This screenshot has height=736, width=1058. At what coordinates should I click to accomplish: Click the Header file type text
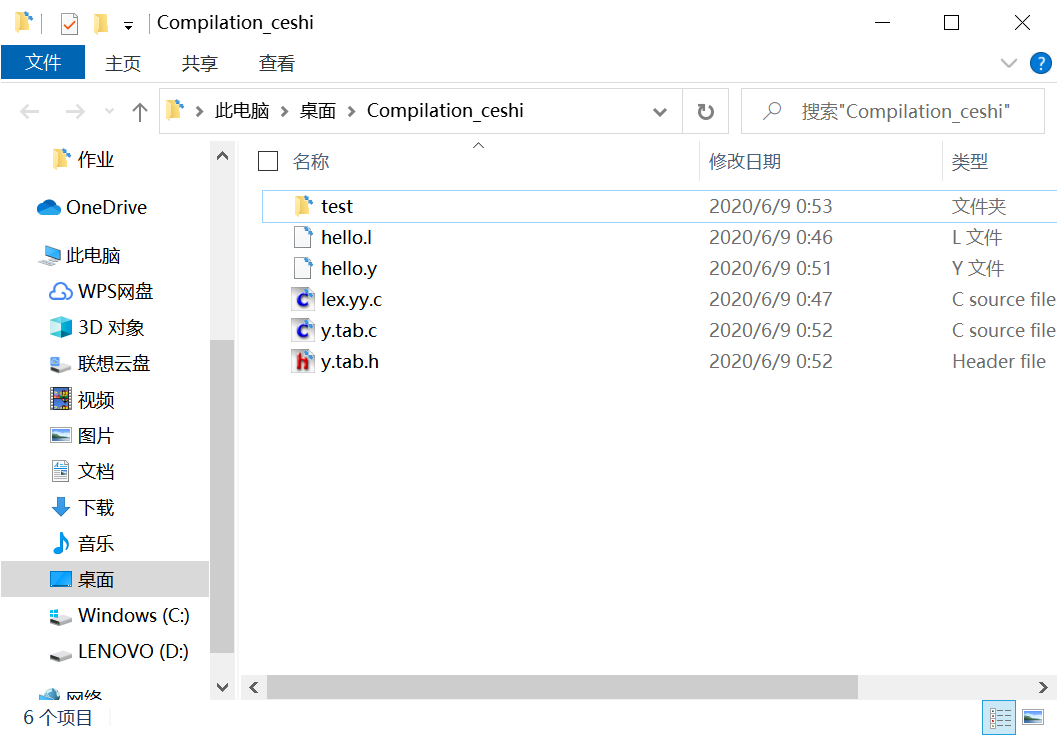(999, 362)
